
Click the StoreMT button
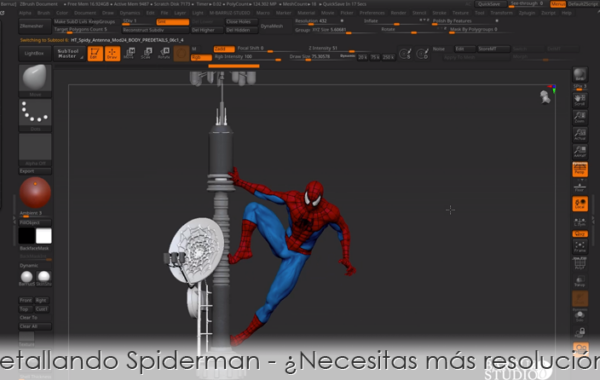pos(493,49)
